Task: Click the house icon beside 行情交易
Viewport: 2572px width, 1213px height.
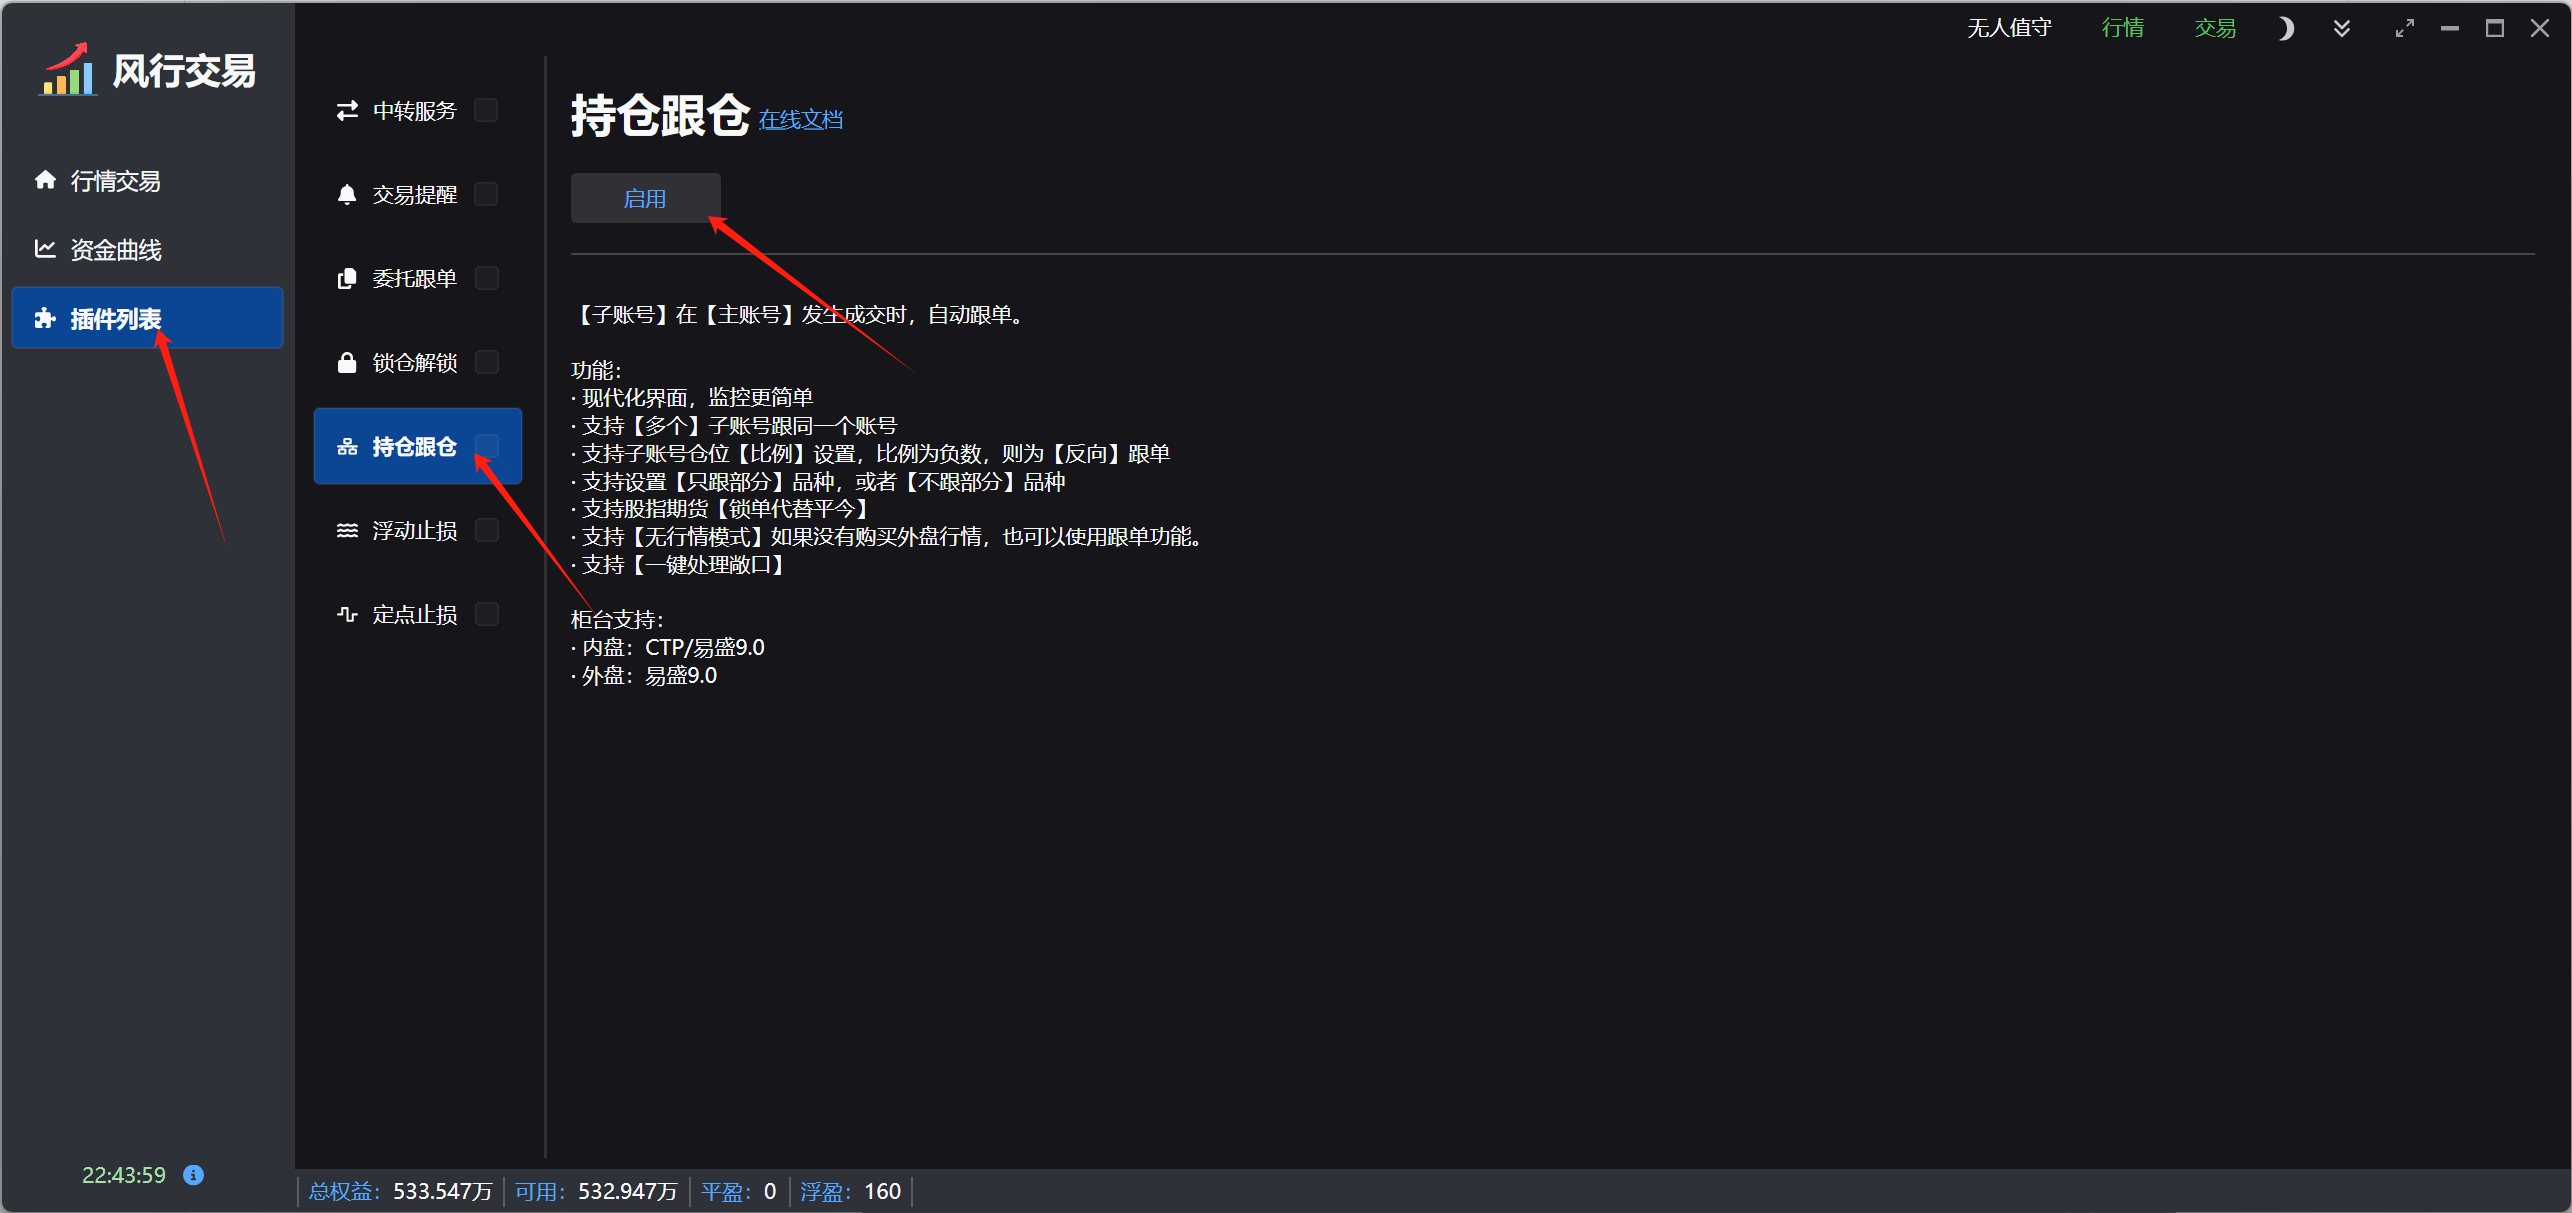Action: coord(45,180)
